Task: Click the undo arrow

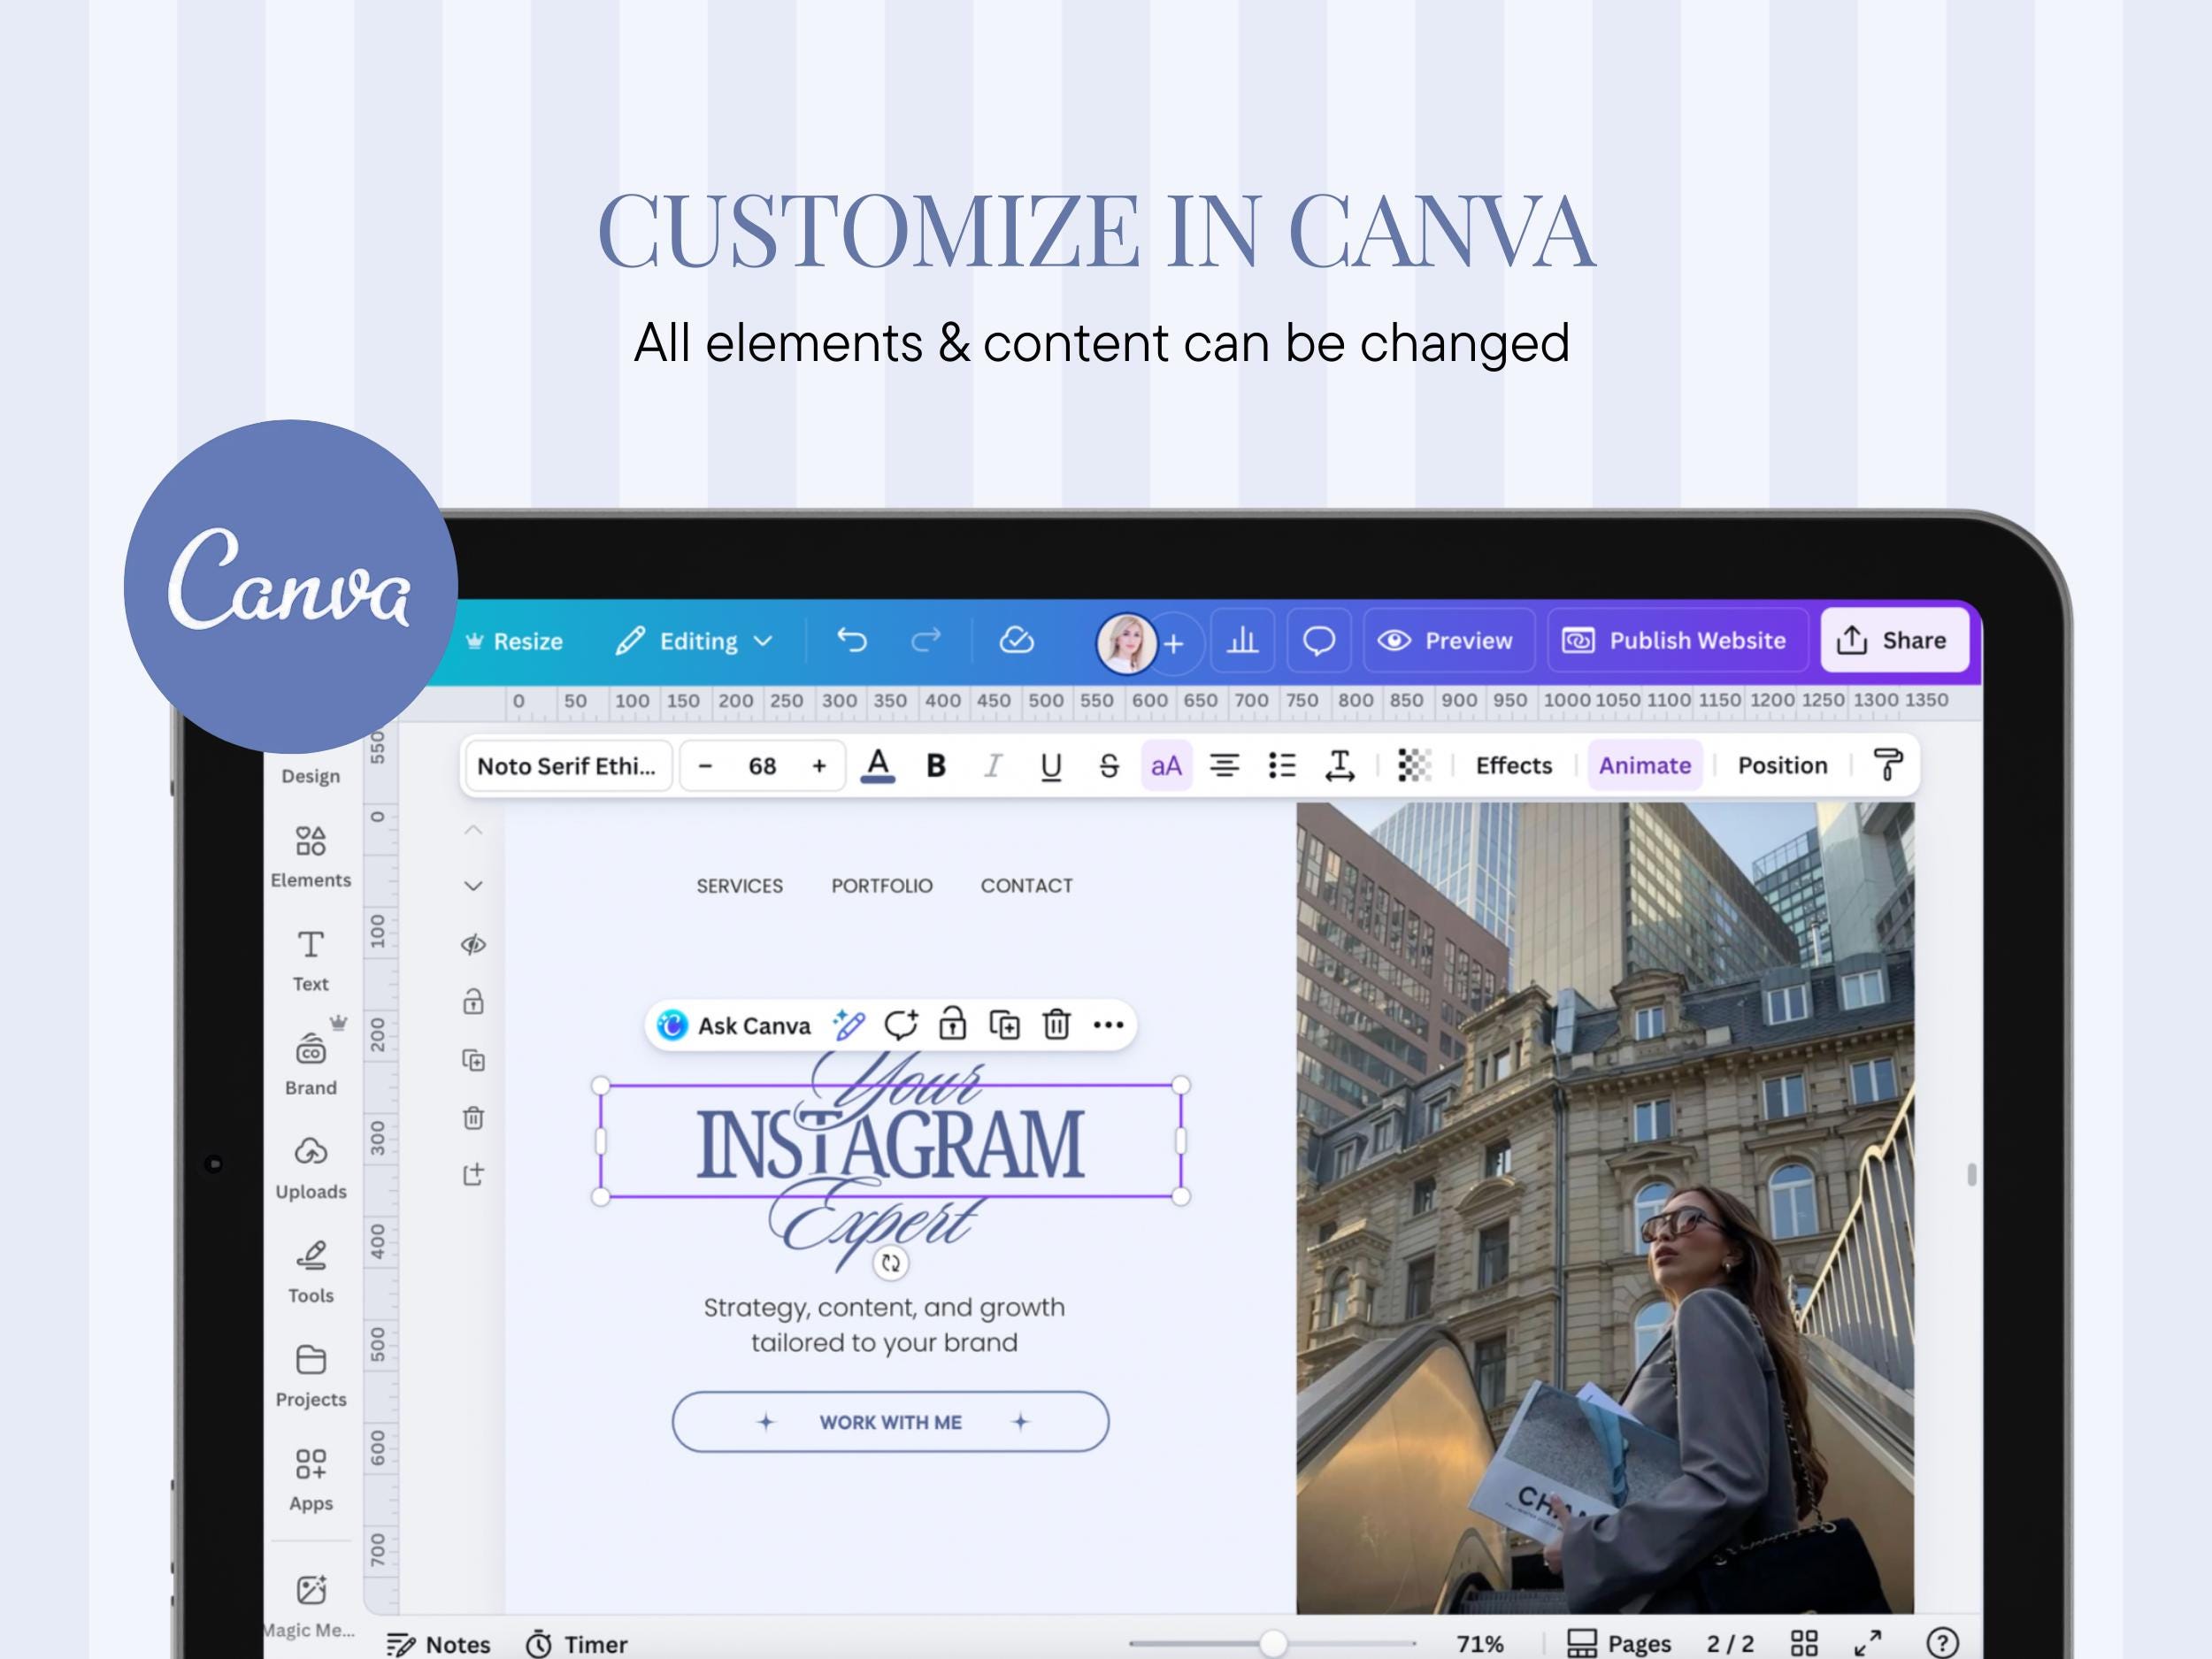Action: click(x=851, y=640)
